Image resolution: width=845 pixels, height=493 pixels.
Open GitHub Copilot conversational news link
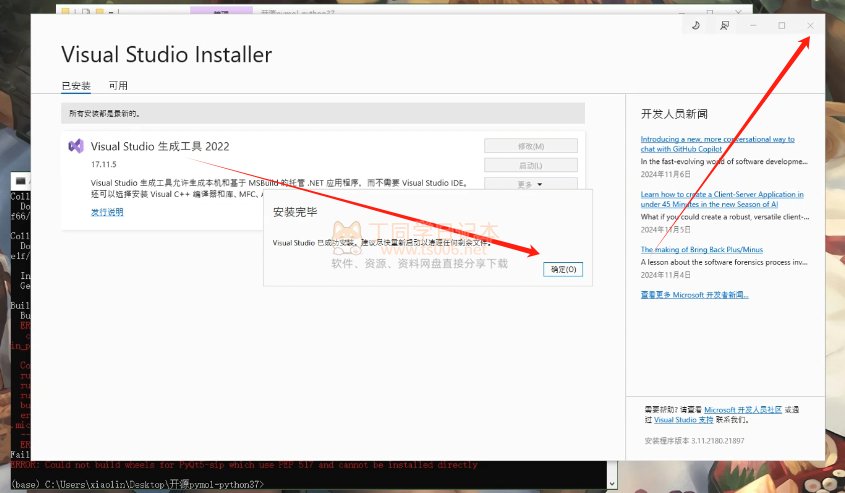click(x=717, y=144)
